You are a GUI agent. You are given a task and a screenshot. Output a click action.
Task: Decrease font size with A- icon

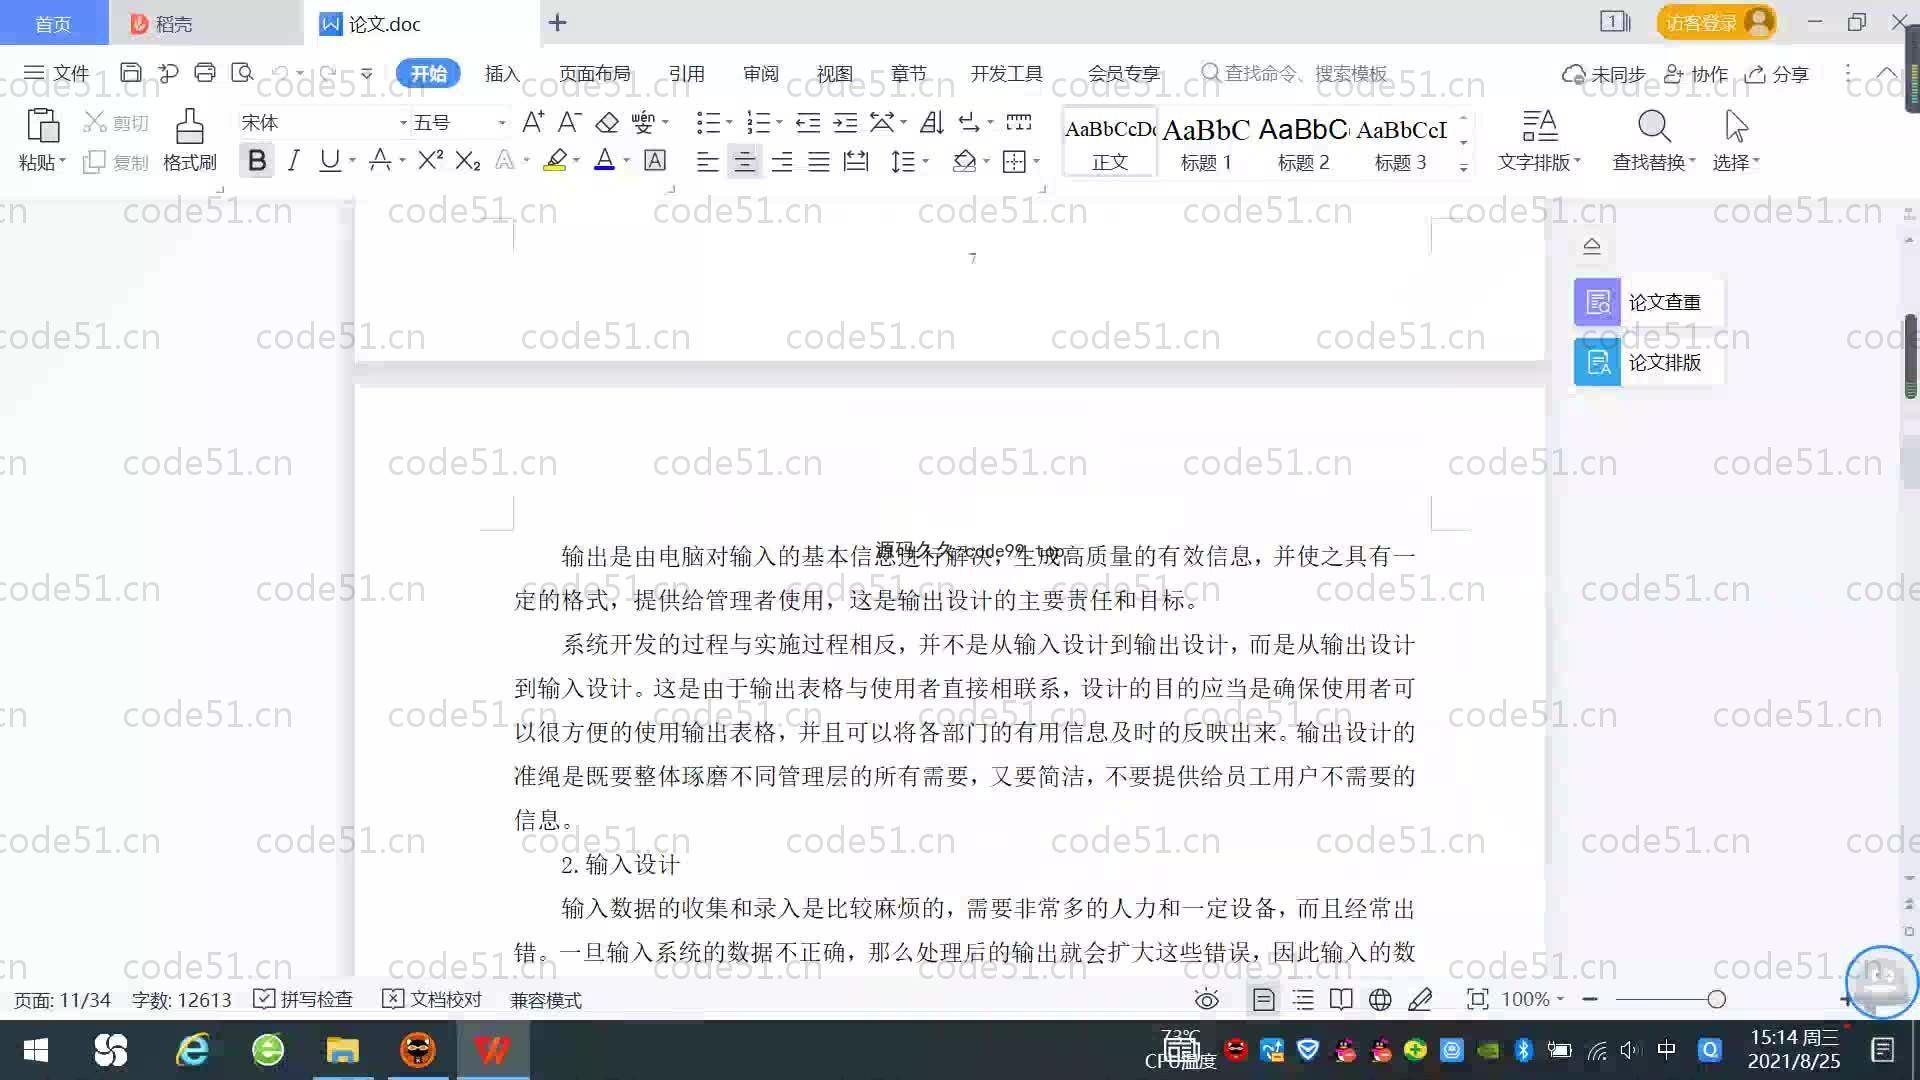coord(569,122)
